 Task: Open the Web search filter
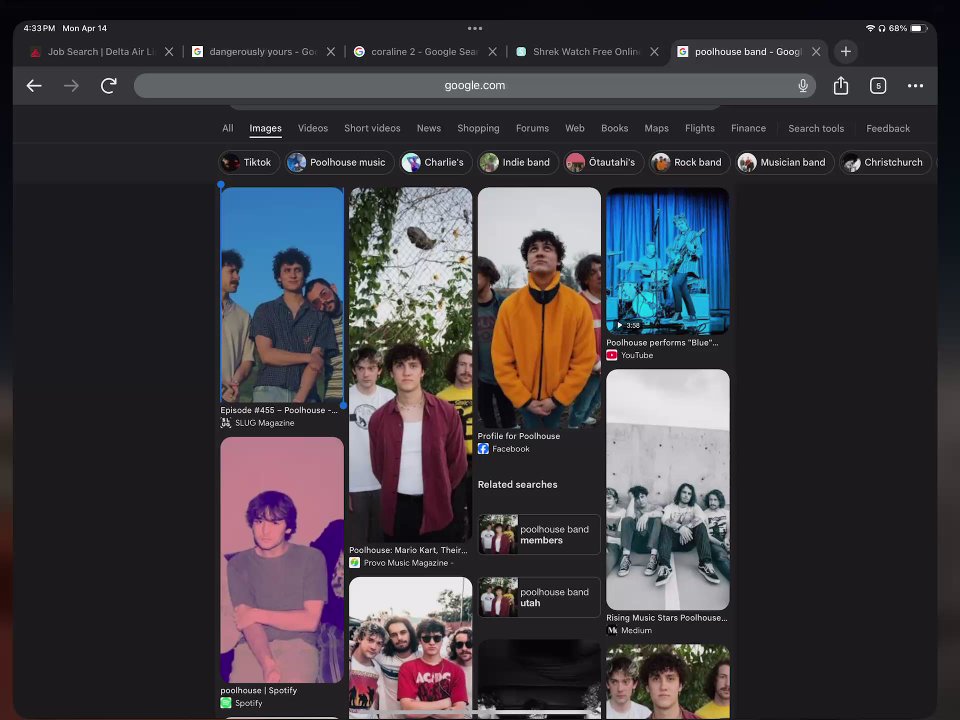click(574, 128)
